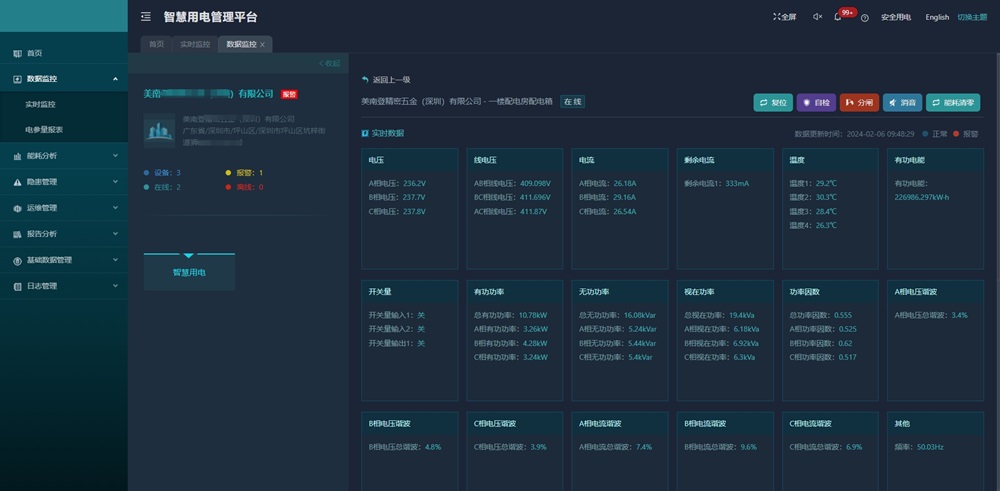
Task: Click the sidebar collapse hamburger icon
Action: [146, 17]
